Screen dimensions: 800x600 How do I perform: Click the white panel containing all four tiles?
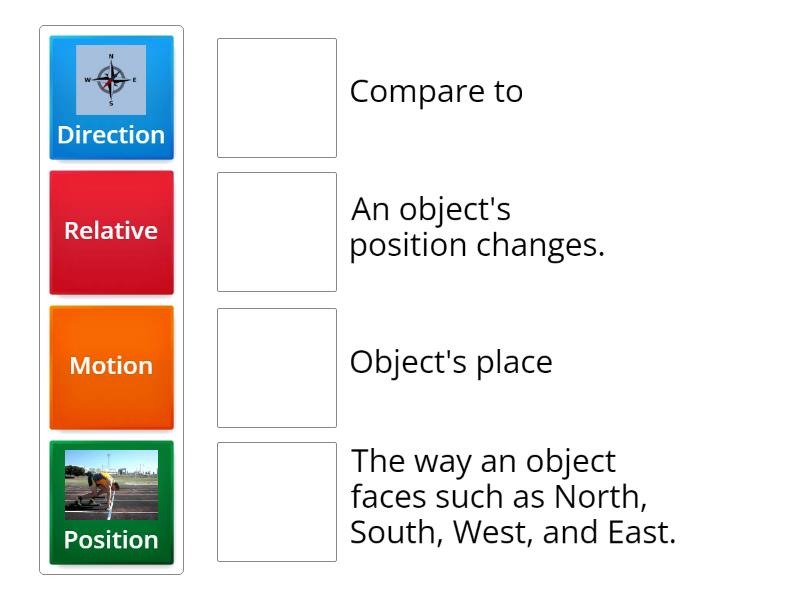pyautogui.click(x=111, y=300)
